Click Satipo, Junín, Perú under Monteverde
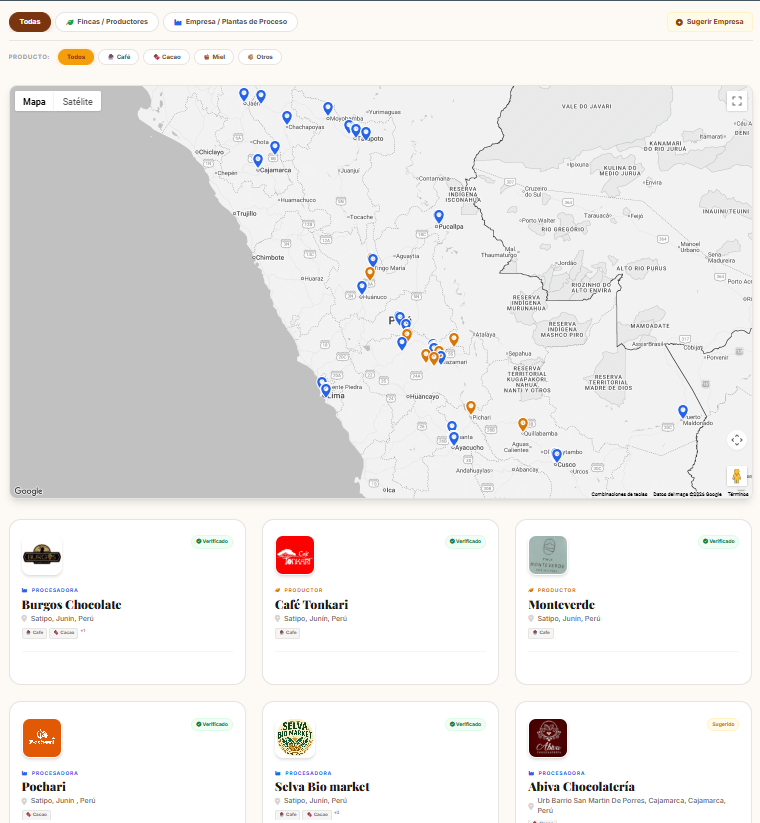The image size is (760, 823). click(x=569, y=619)
